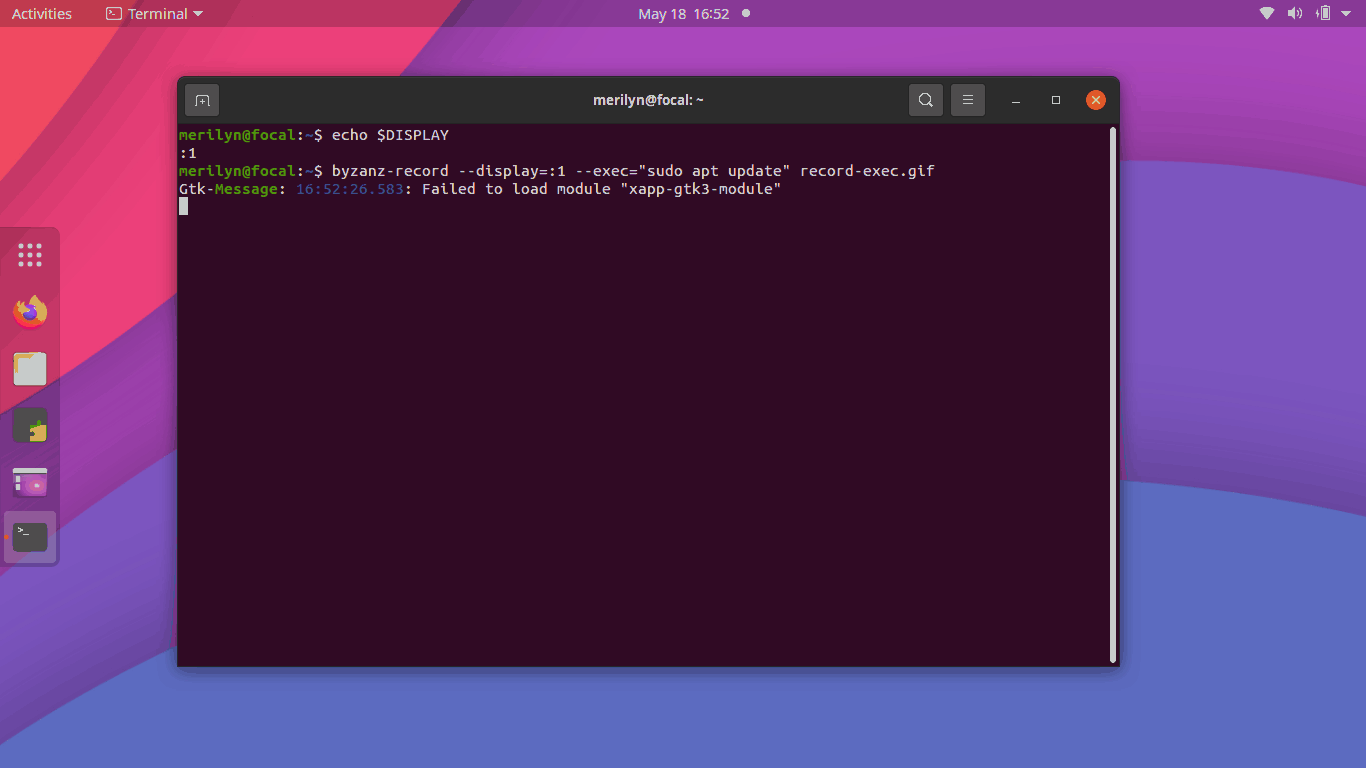Launch Firefox from the dock
The image size is (1366, 768).
click(x=29, y=311)
